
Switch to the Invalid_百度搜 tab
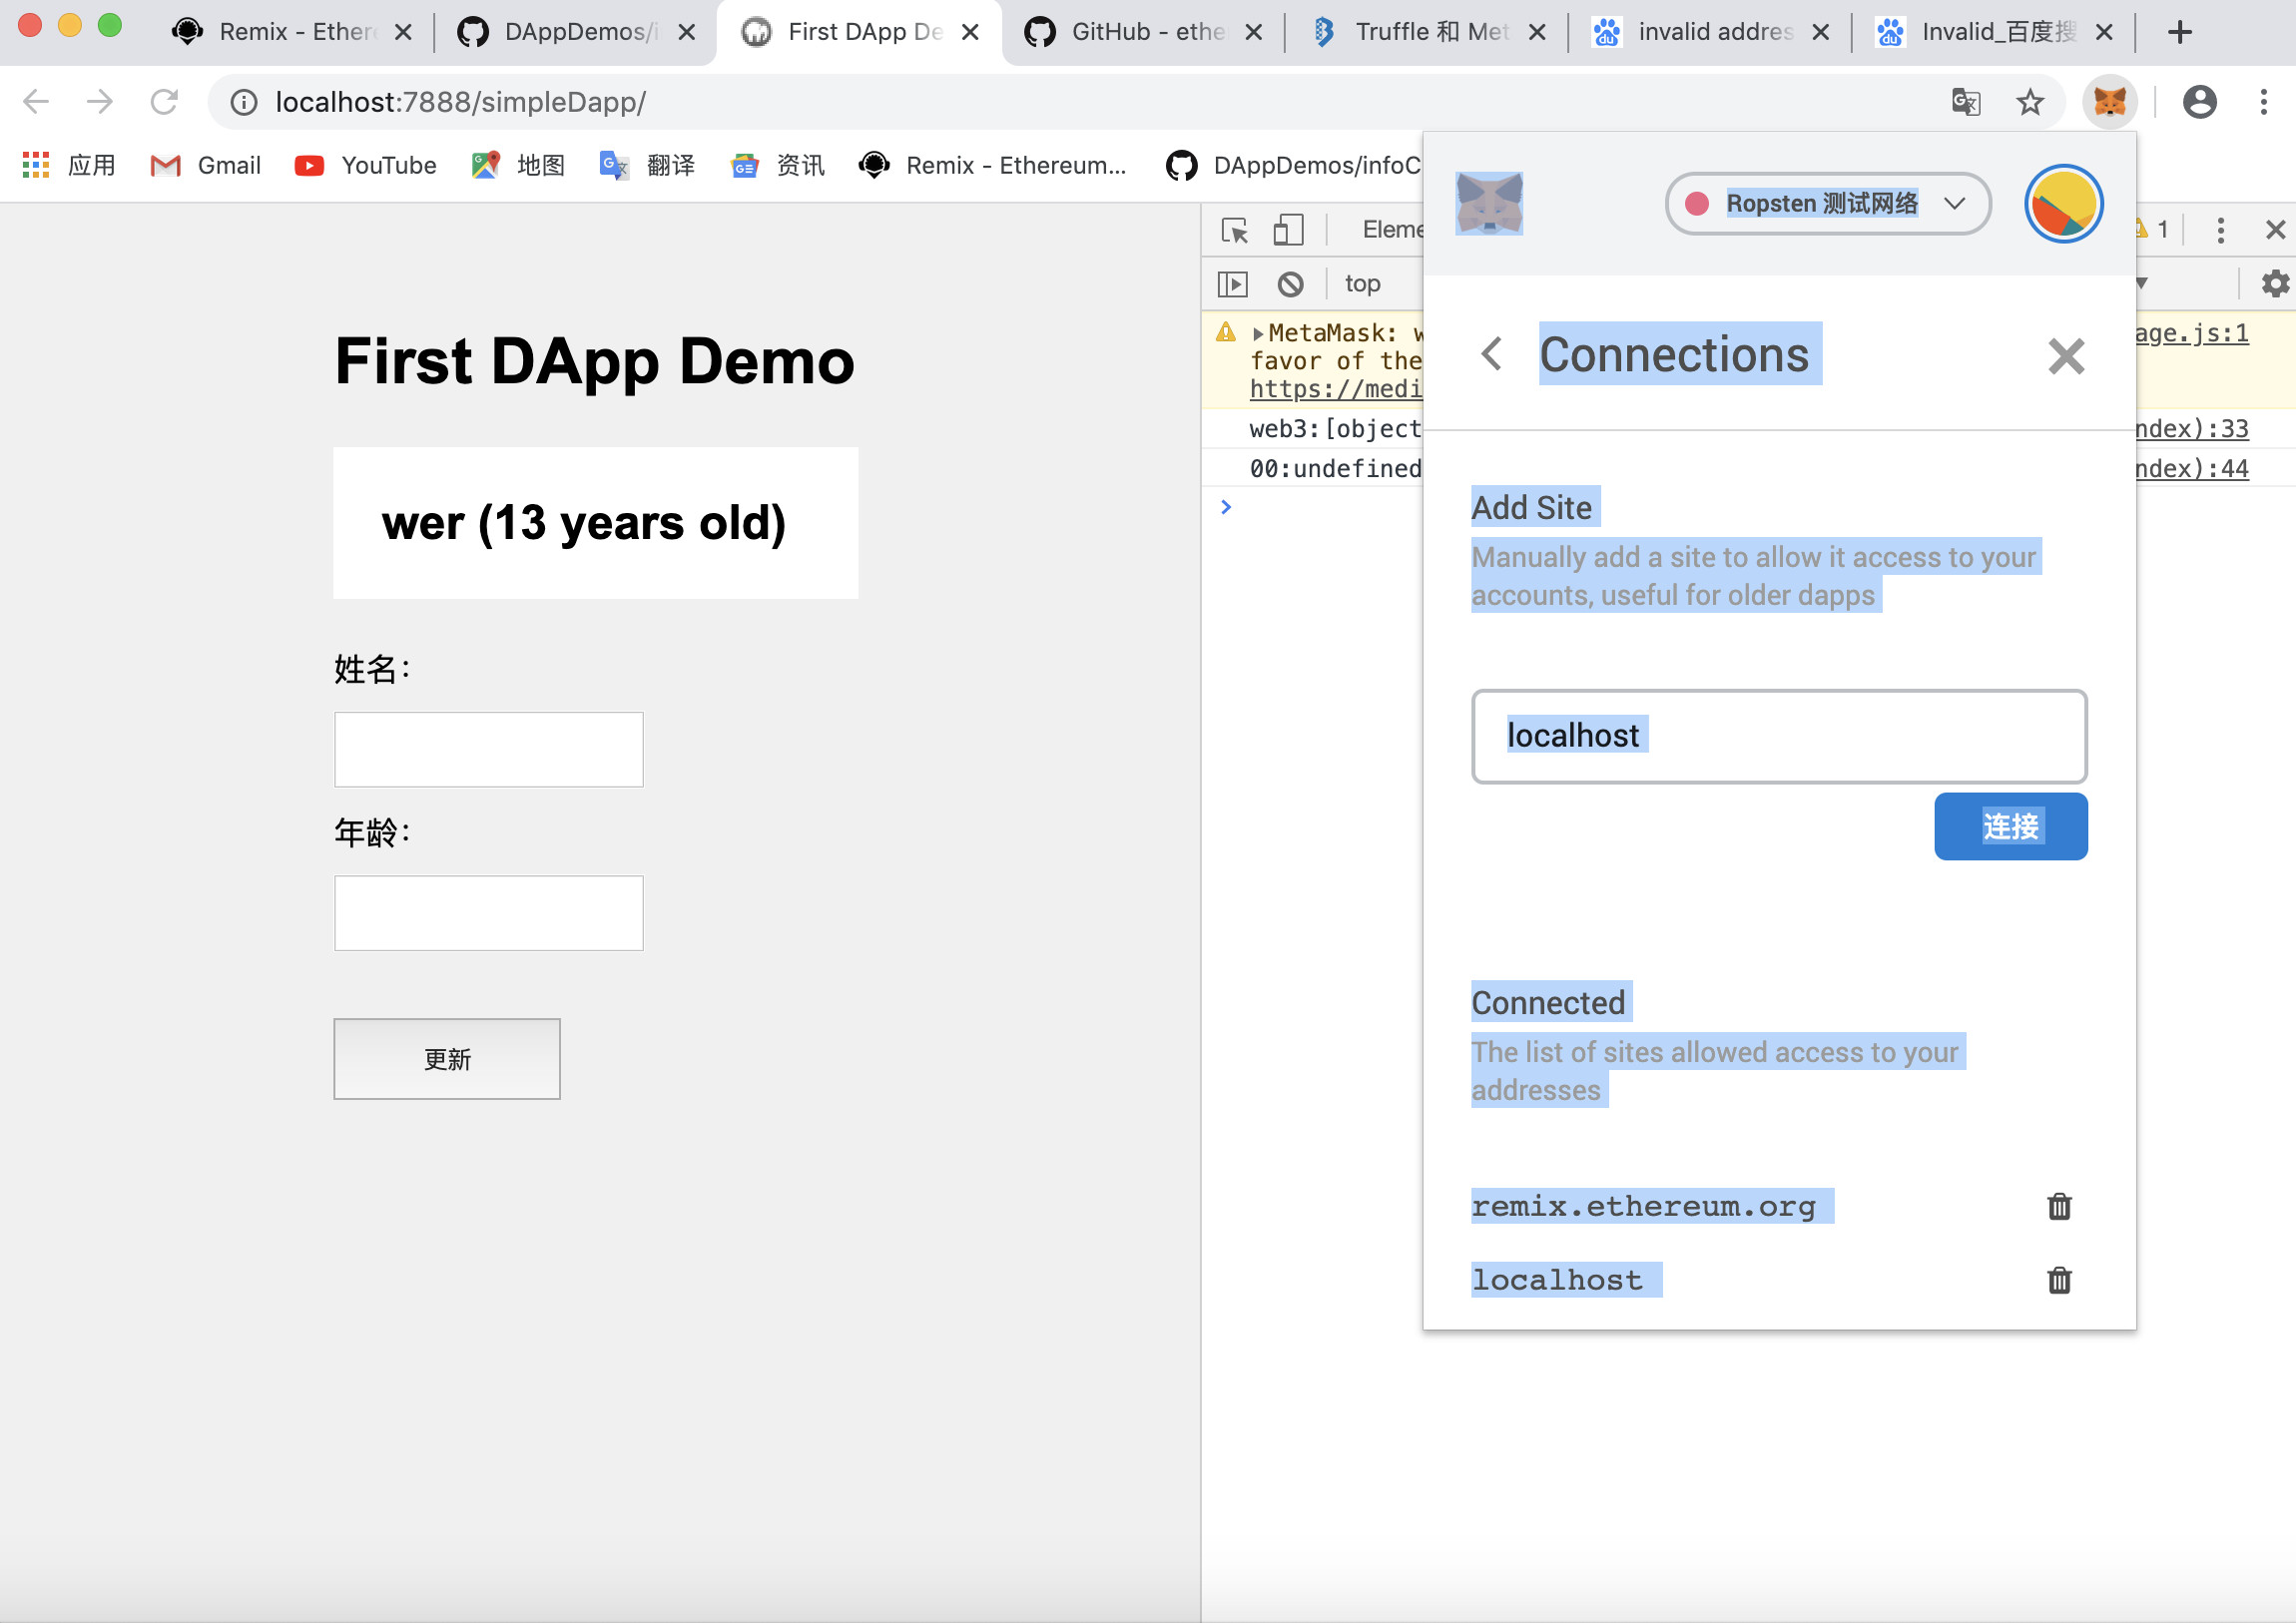click(1993, 33)
